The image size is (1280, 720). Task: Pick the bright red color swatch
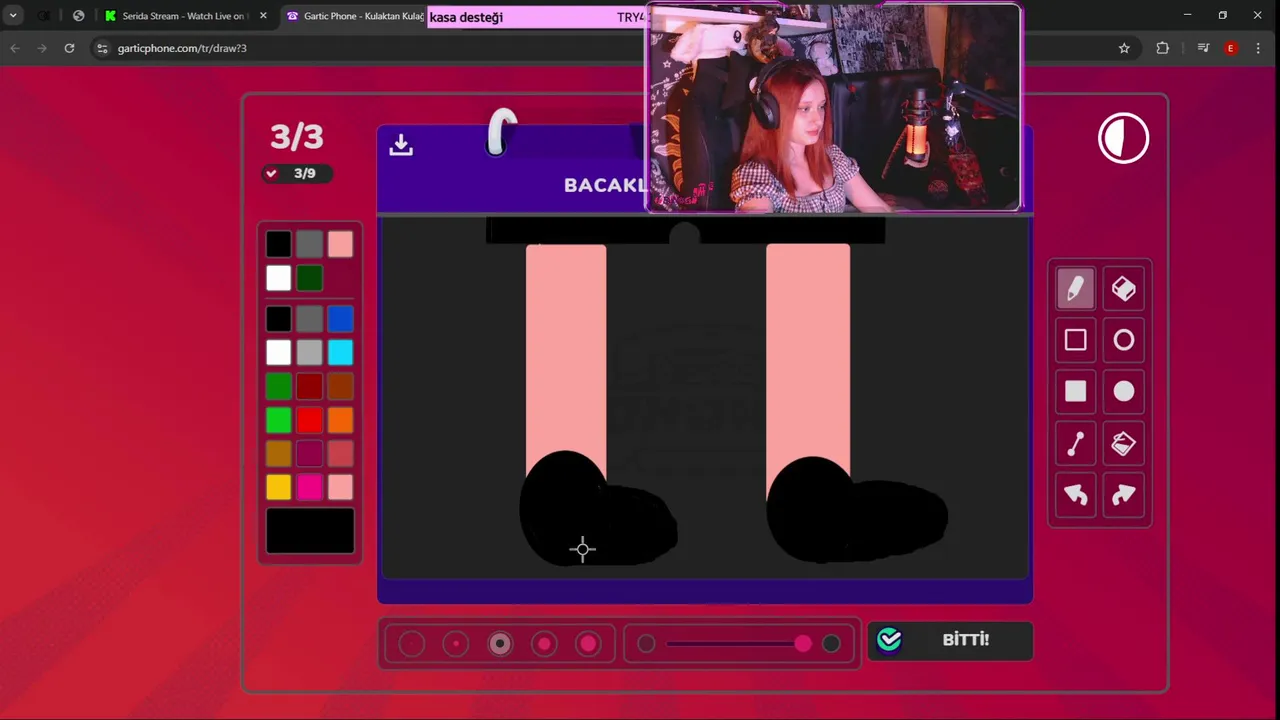309,420
